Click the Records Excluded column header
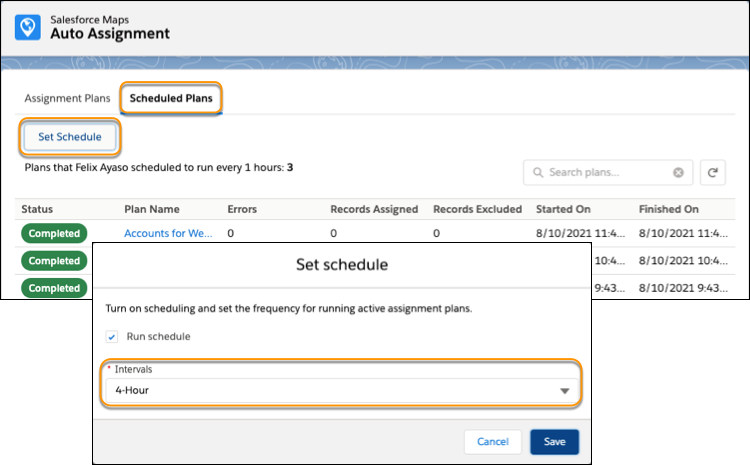 point(477,209)
